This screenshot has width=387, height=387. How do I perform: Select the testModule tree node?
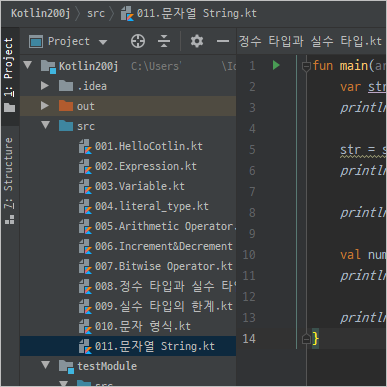tap(107, 366)
